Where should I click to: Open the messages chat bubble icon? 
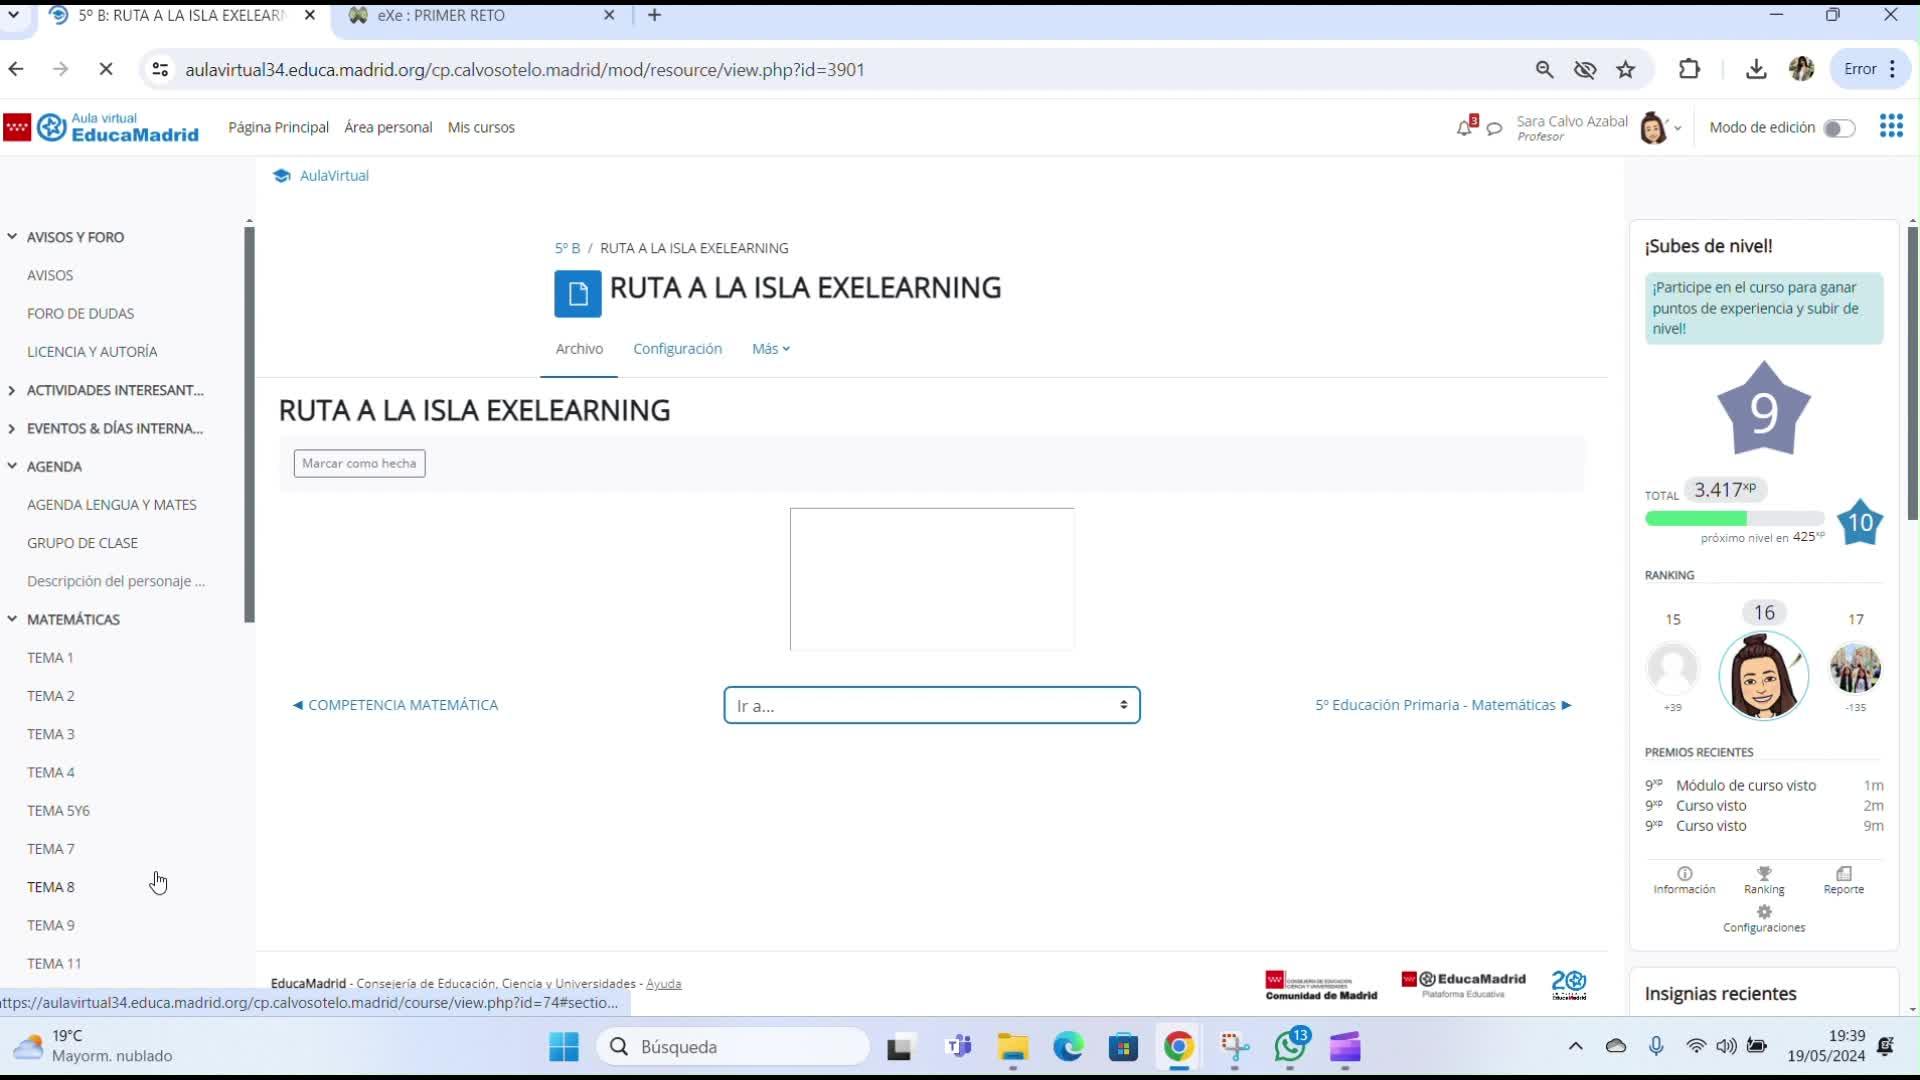(1494, 129)
